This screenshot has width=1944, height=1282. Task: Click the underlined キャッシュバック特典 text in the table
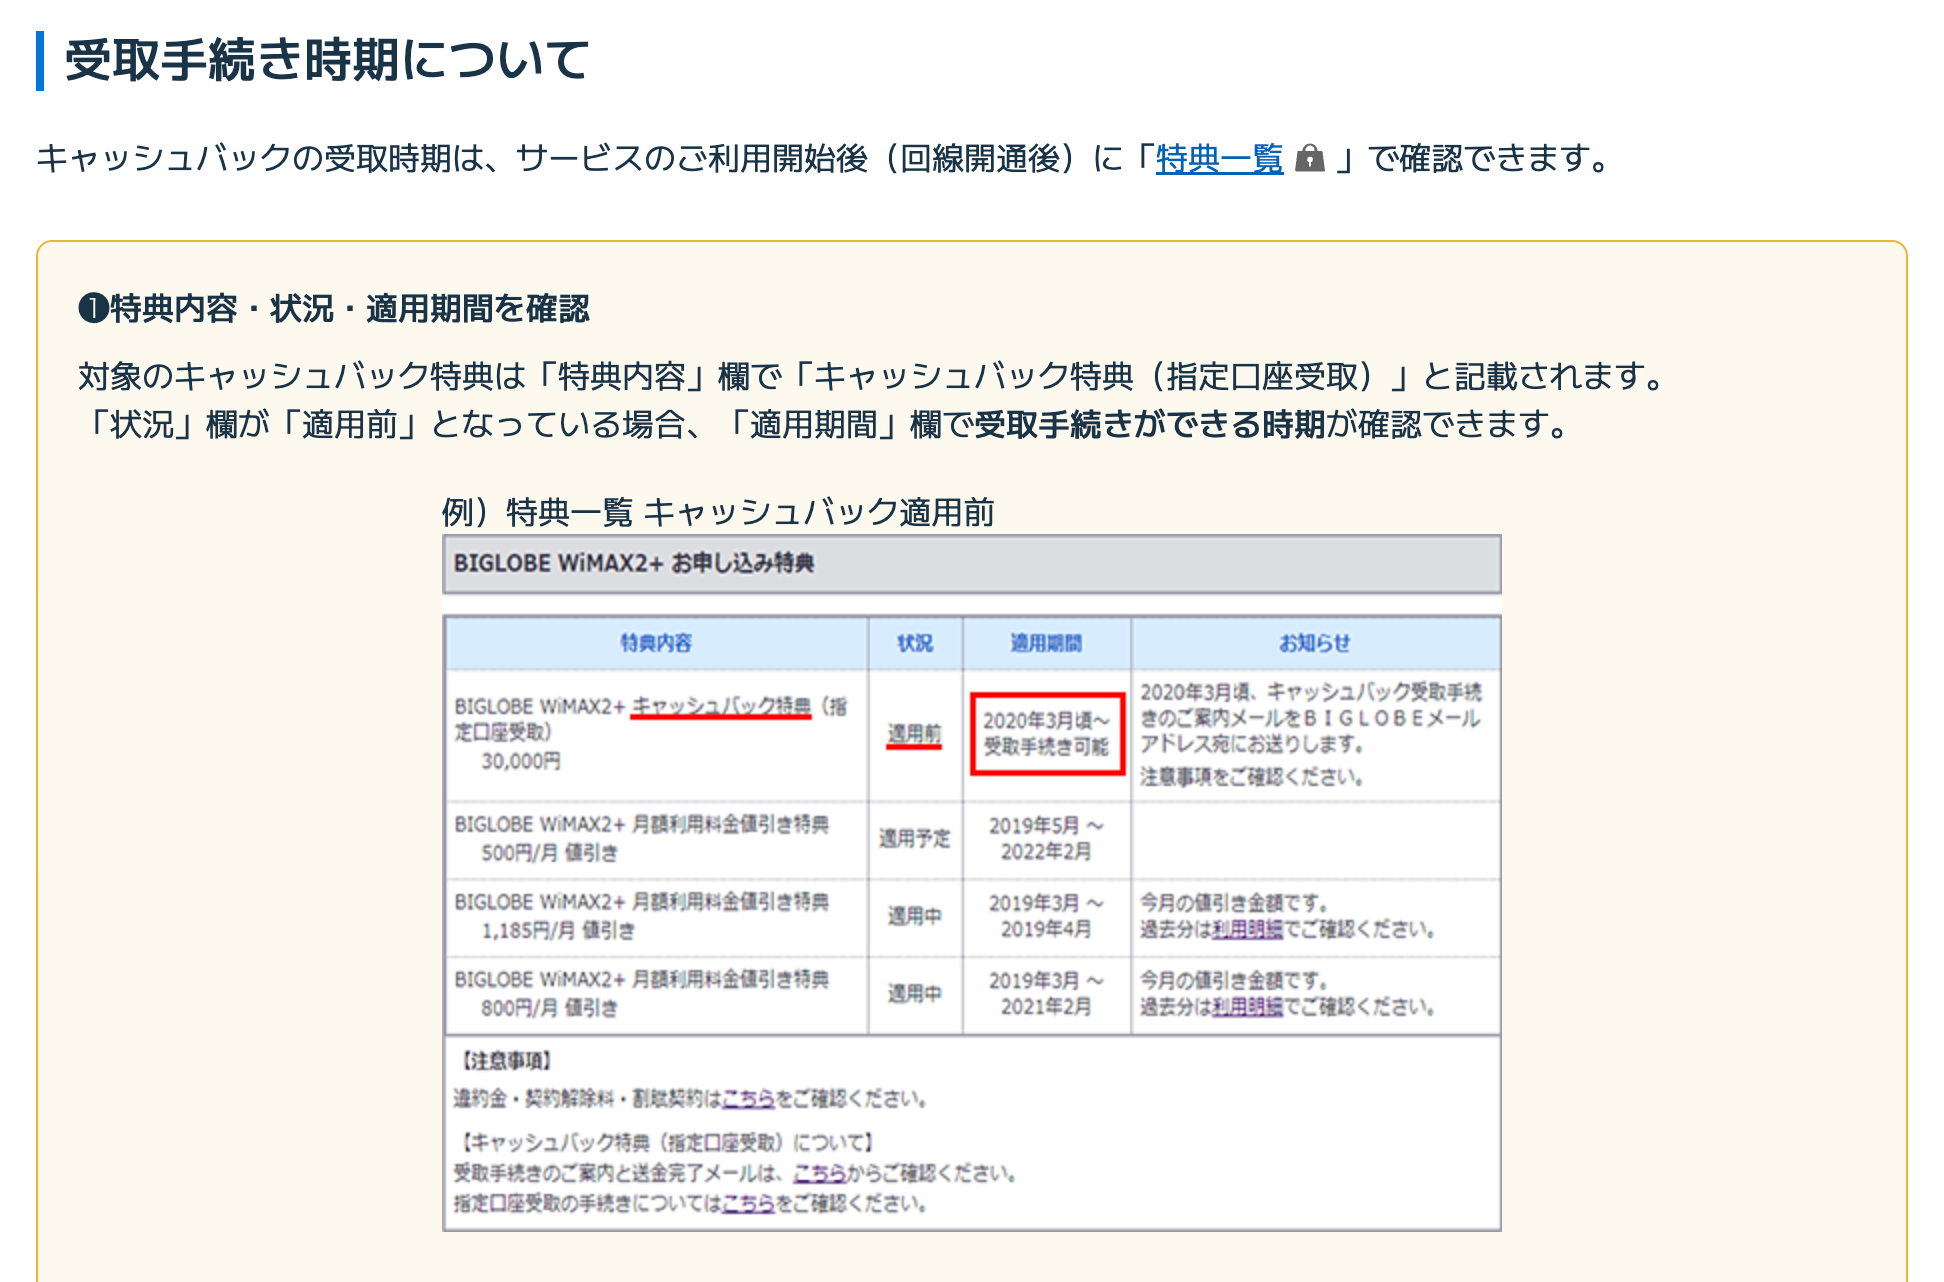(x=721, y=706)
